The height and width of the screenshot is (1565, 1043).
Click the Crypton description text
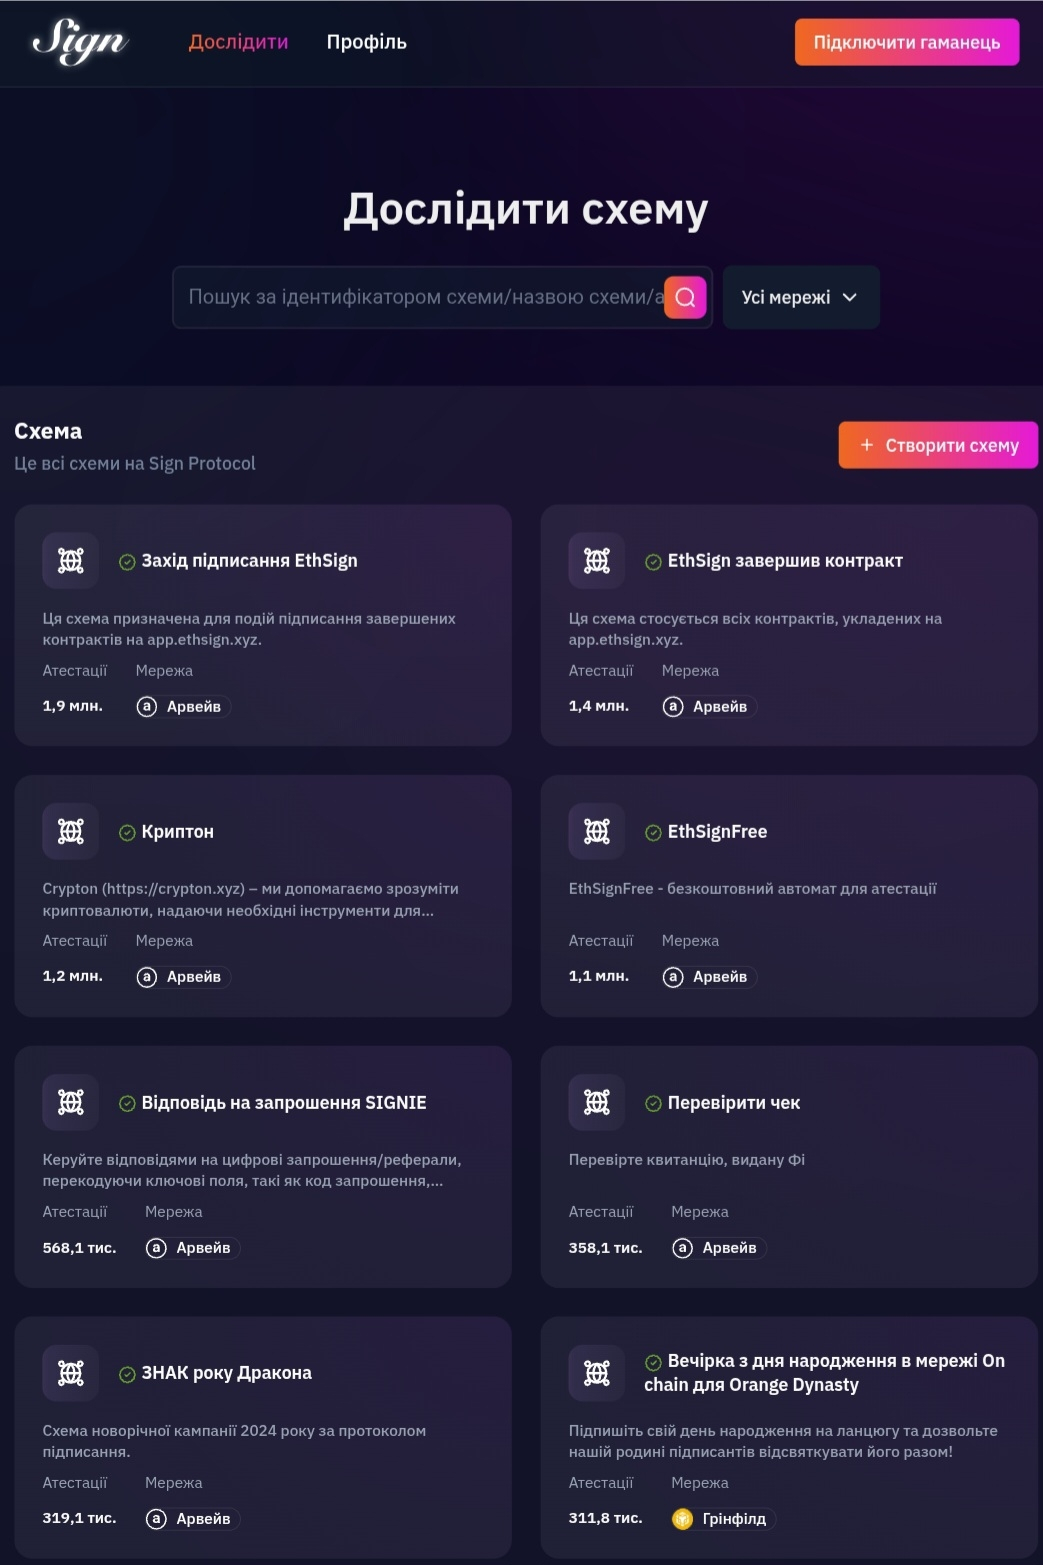click(250, 899)
